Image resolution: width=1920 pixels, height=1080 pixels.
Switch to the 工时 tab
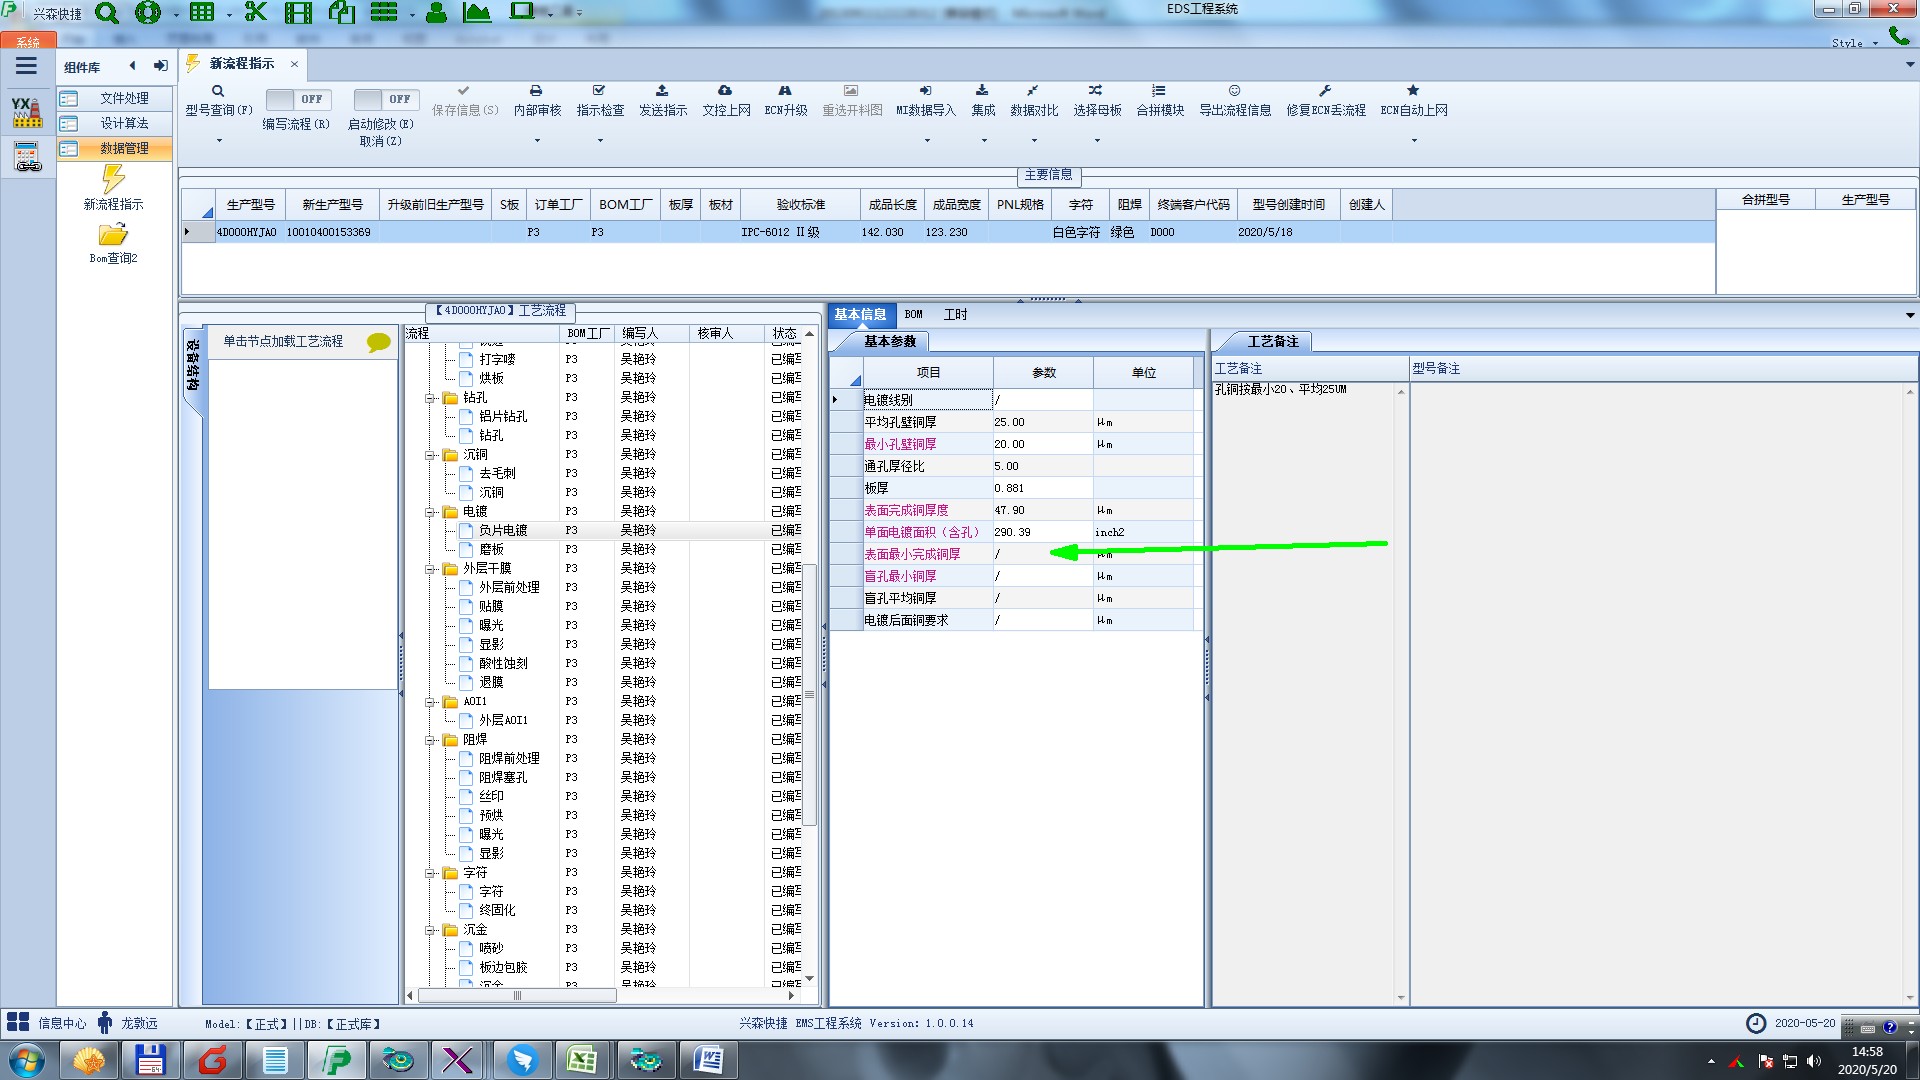coord(955,314)
